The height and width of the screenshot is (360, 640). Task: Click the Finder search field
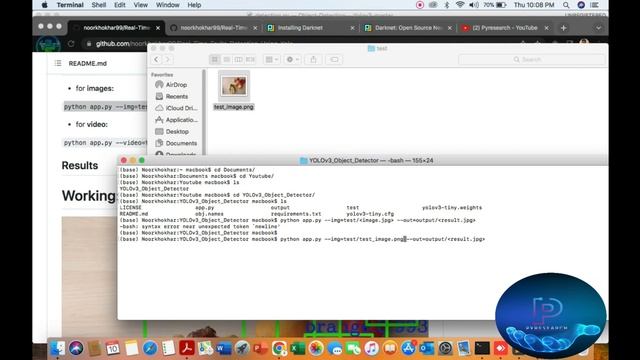click(532, 60)
